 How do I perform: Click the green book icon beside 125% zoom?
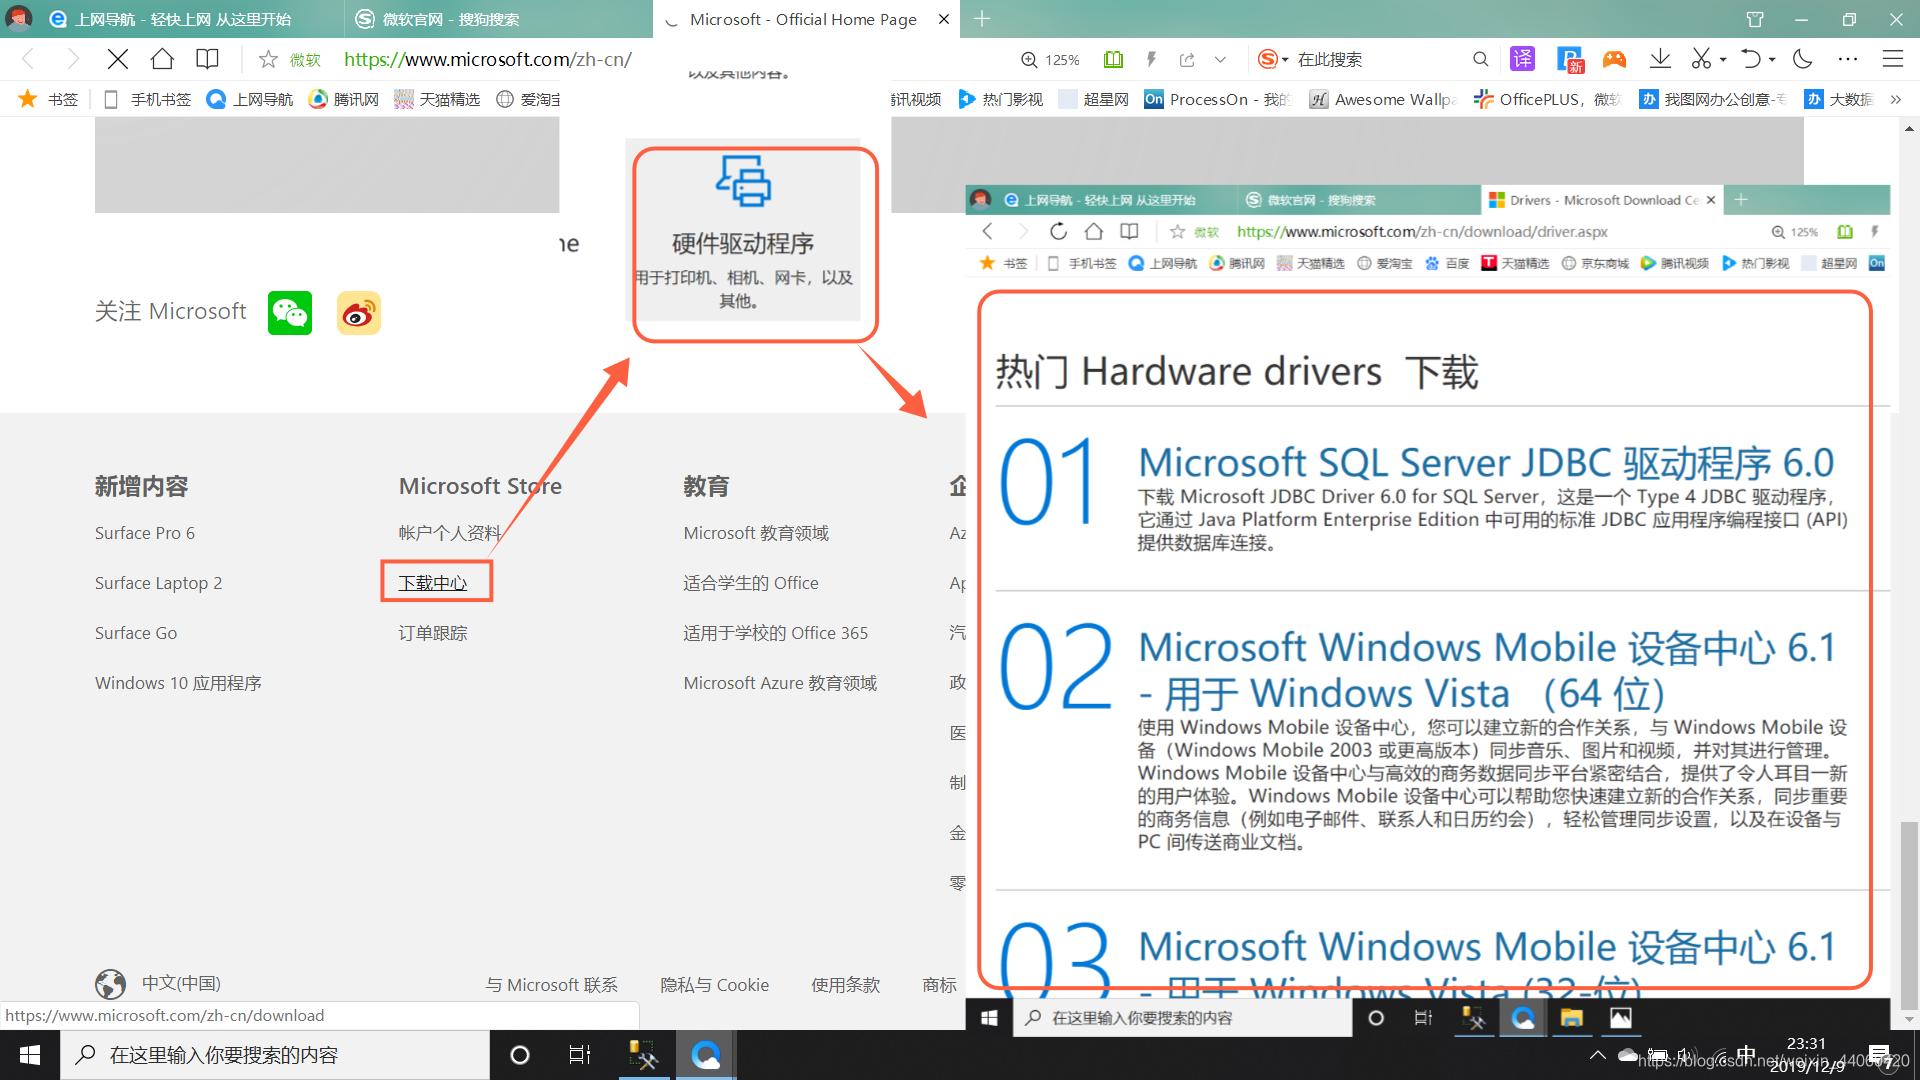tap(1113, 60)
